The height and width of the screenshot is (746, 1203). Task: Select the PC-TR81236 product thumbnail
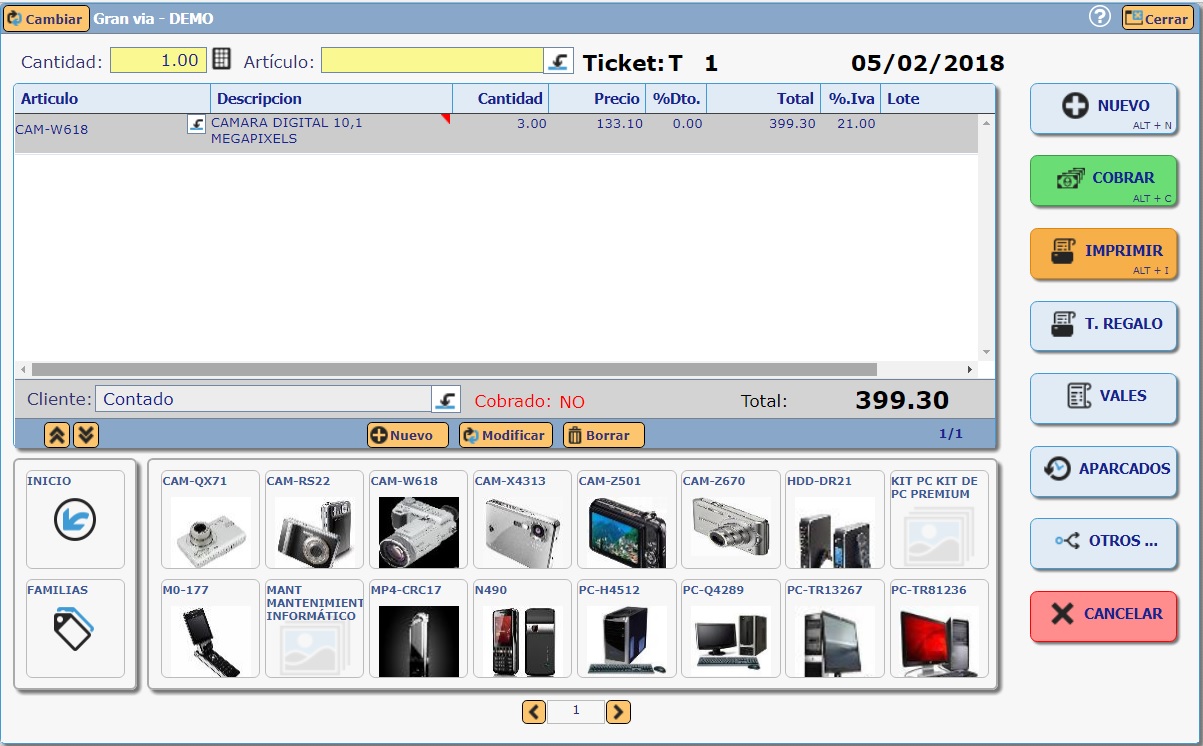click(939, 629)
